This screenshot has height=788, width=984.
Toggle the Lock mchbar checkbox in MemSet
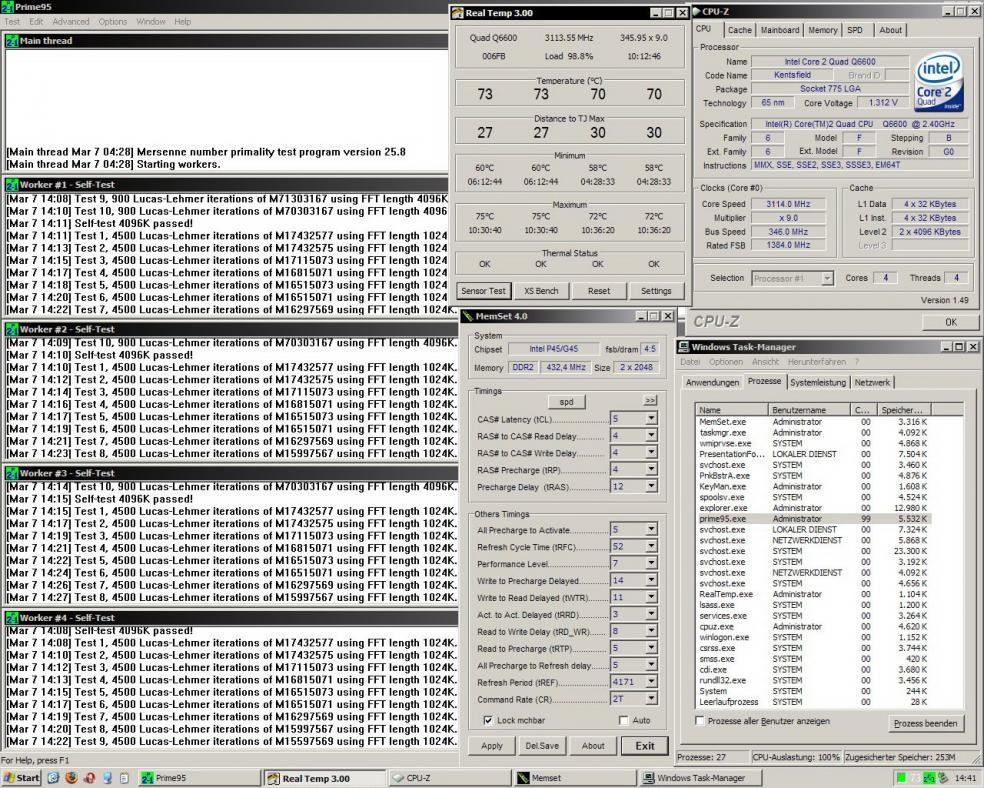coord(488,720)
